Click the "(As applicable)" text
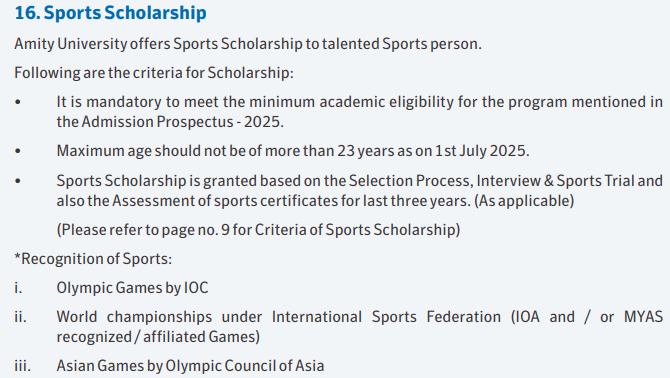The width and height of the screenshot is (670, 378). pos(524,201)
